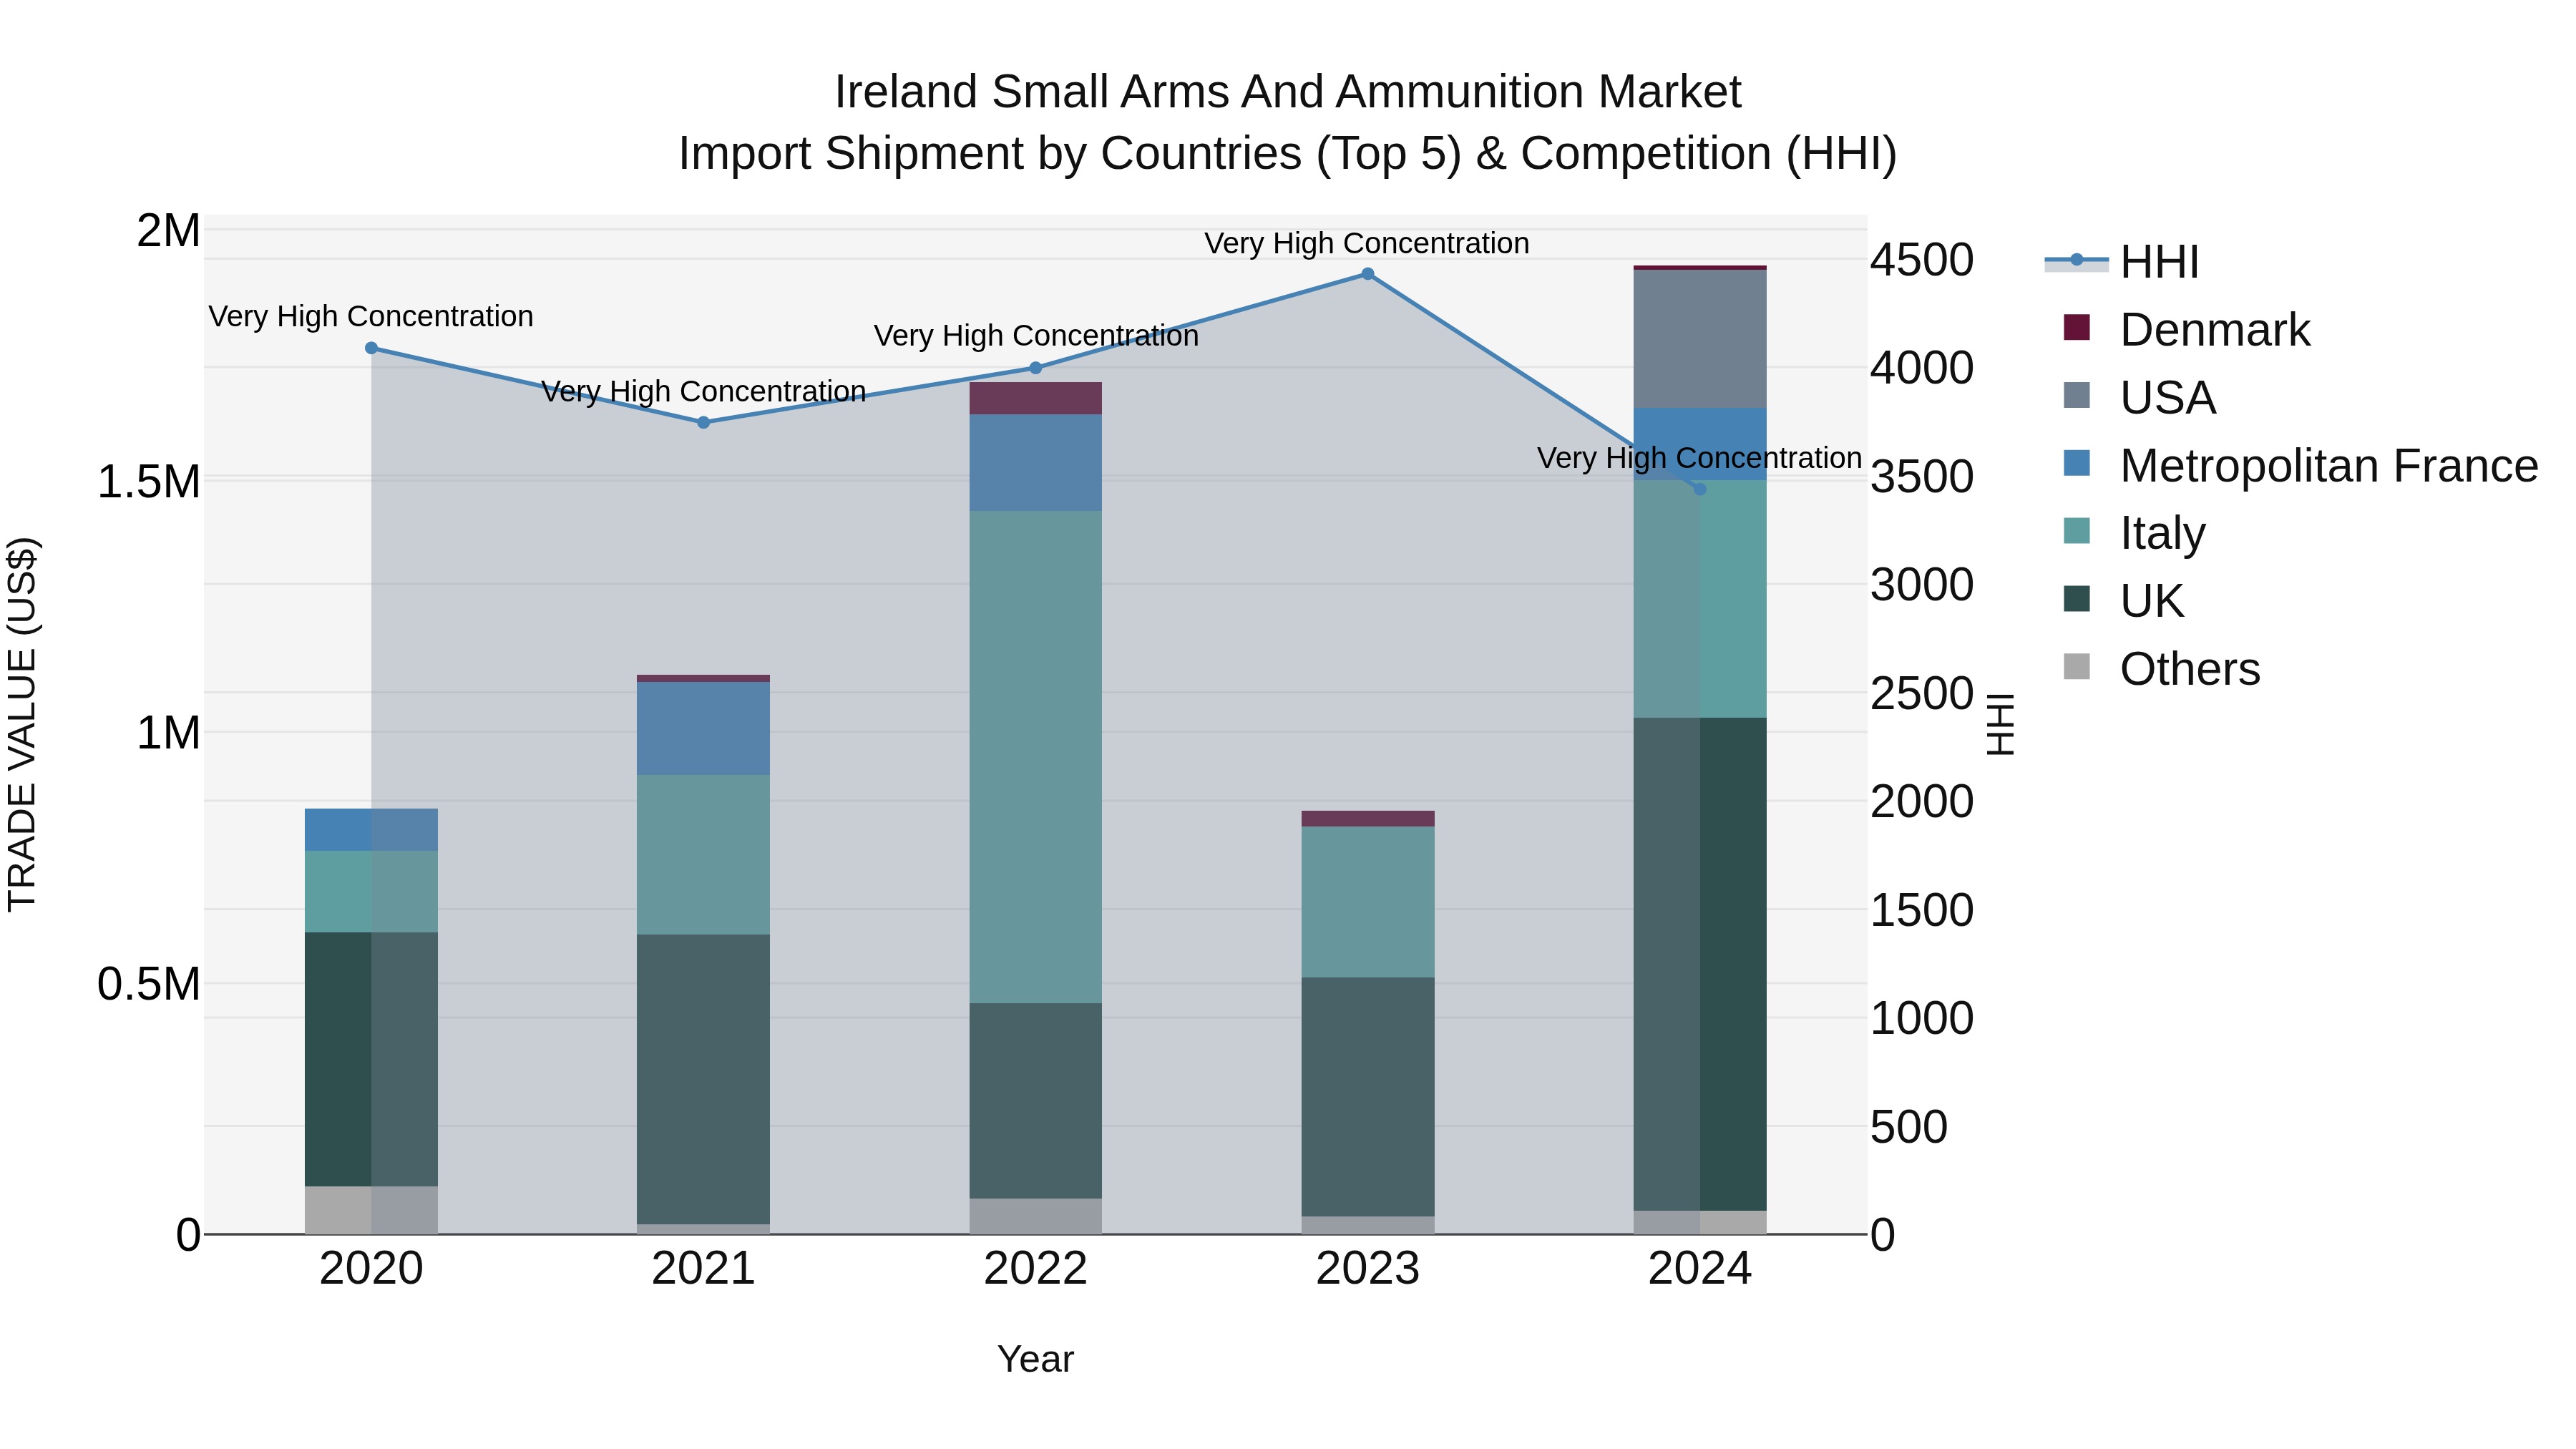Screen dimensions: 2576x1449
Task: Click the Others segment of the 2022 bar
Action: 1036,1216
